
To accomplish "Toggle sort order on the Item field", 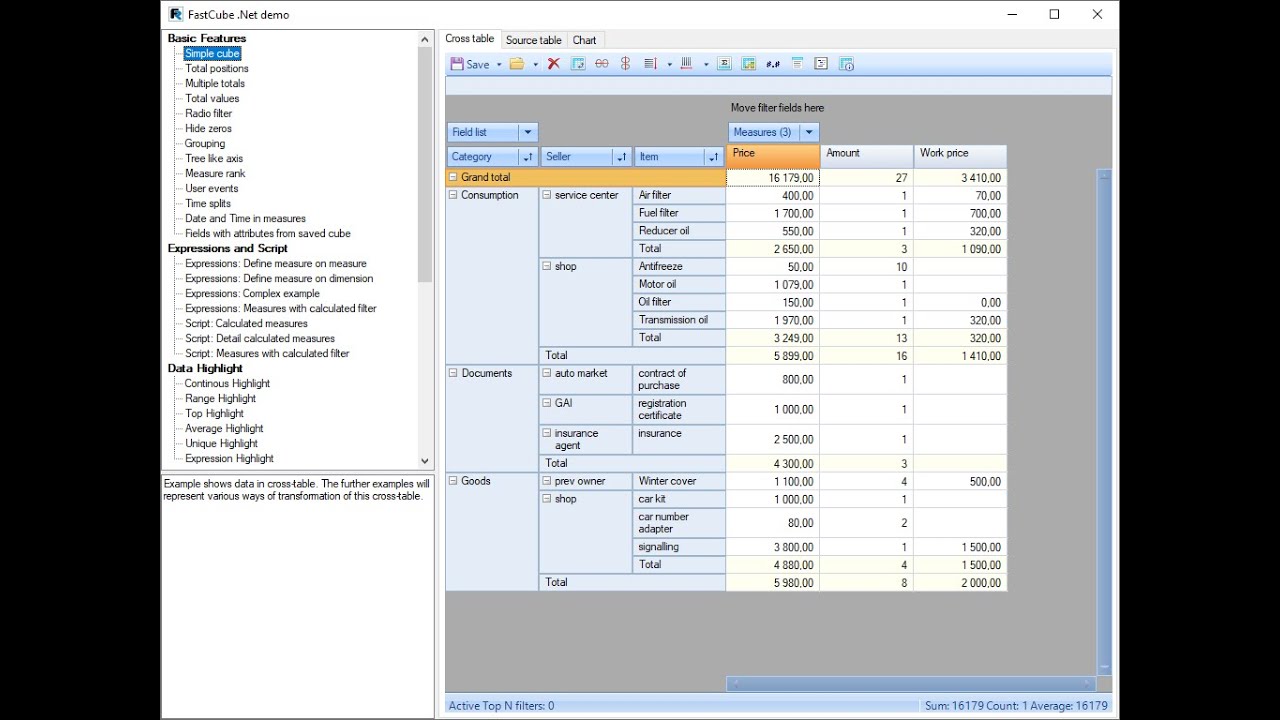I will (714, 157).
